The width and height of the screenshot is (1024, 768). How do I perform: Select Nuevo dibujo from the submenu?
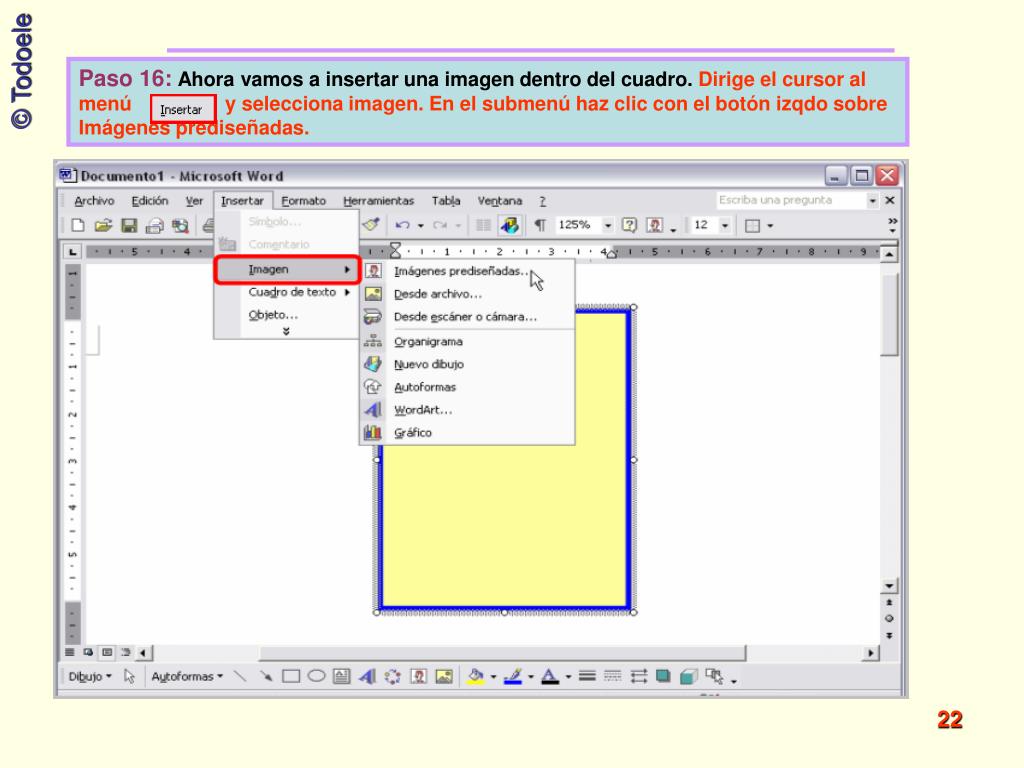pos(467,364)
